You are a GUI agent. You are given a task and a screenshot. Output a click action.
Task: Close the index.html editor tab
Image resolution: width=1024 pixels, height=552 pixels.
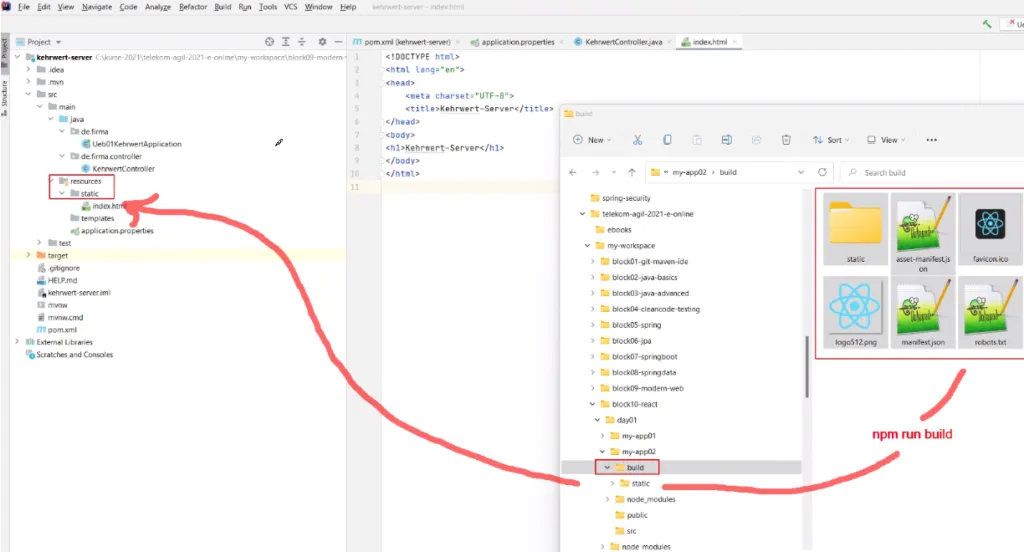[735, 42]
